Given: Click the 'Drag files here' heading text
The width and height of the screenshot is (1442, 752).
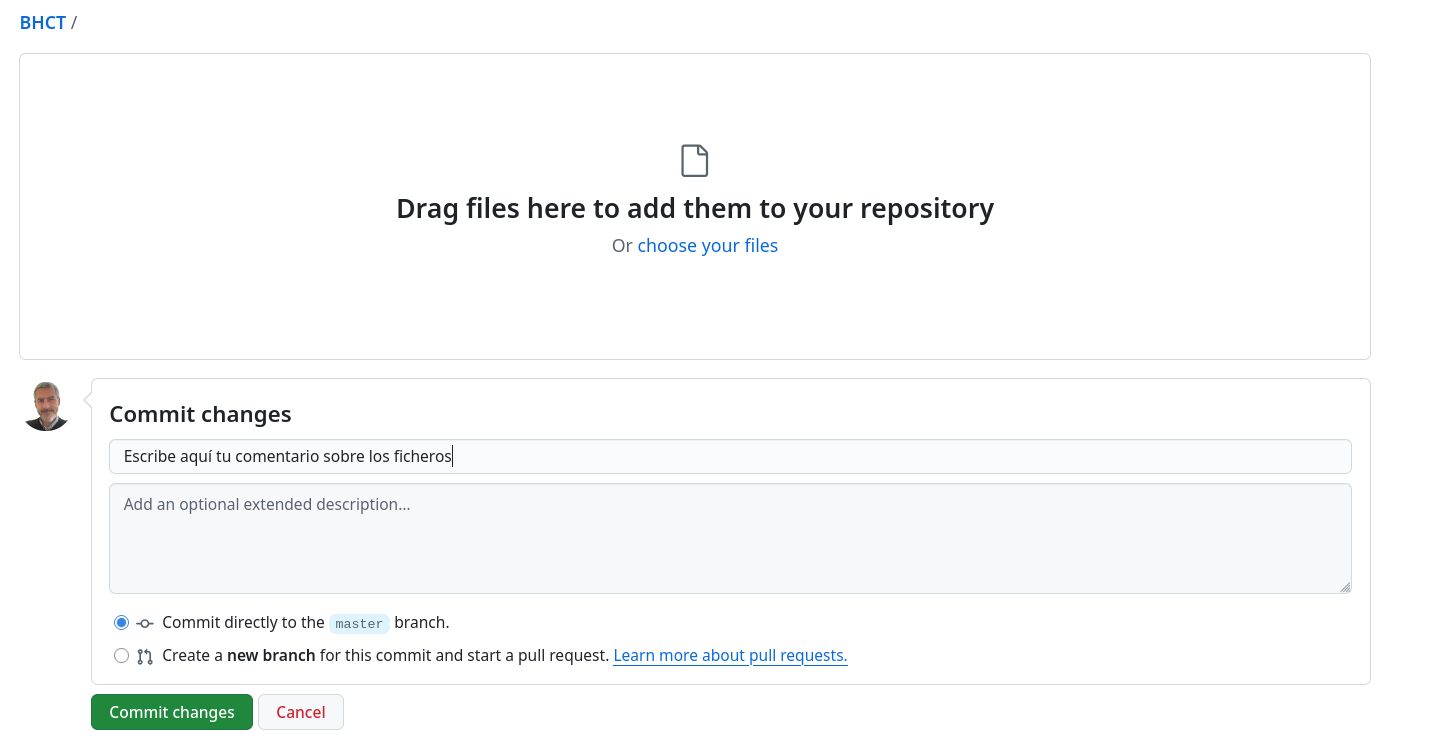Looking at the screenshot, I should 695,208.
